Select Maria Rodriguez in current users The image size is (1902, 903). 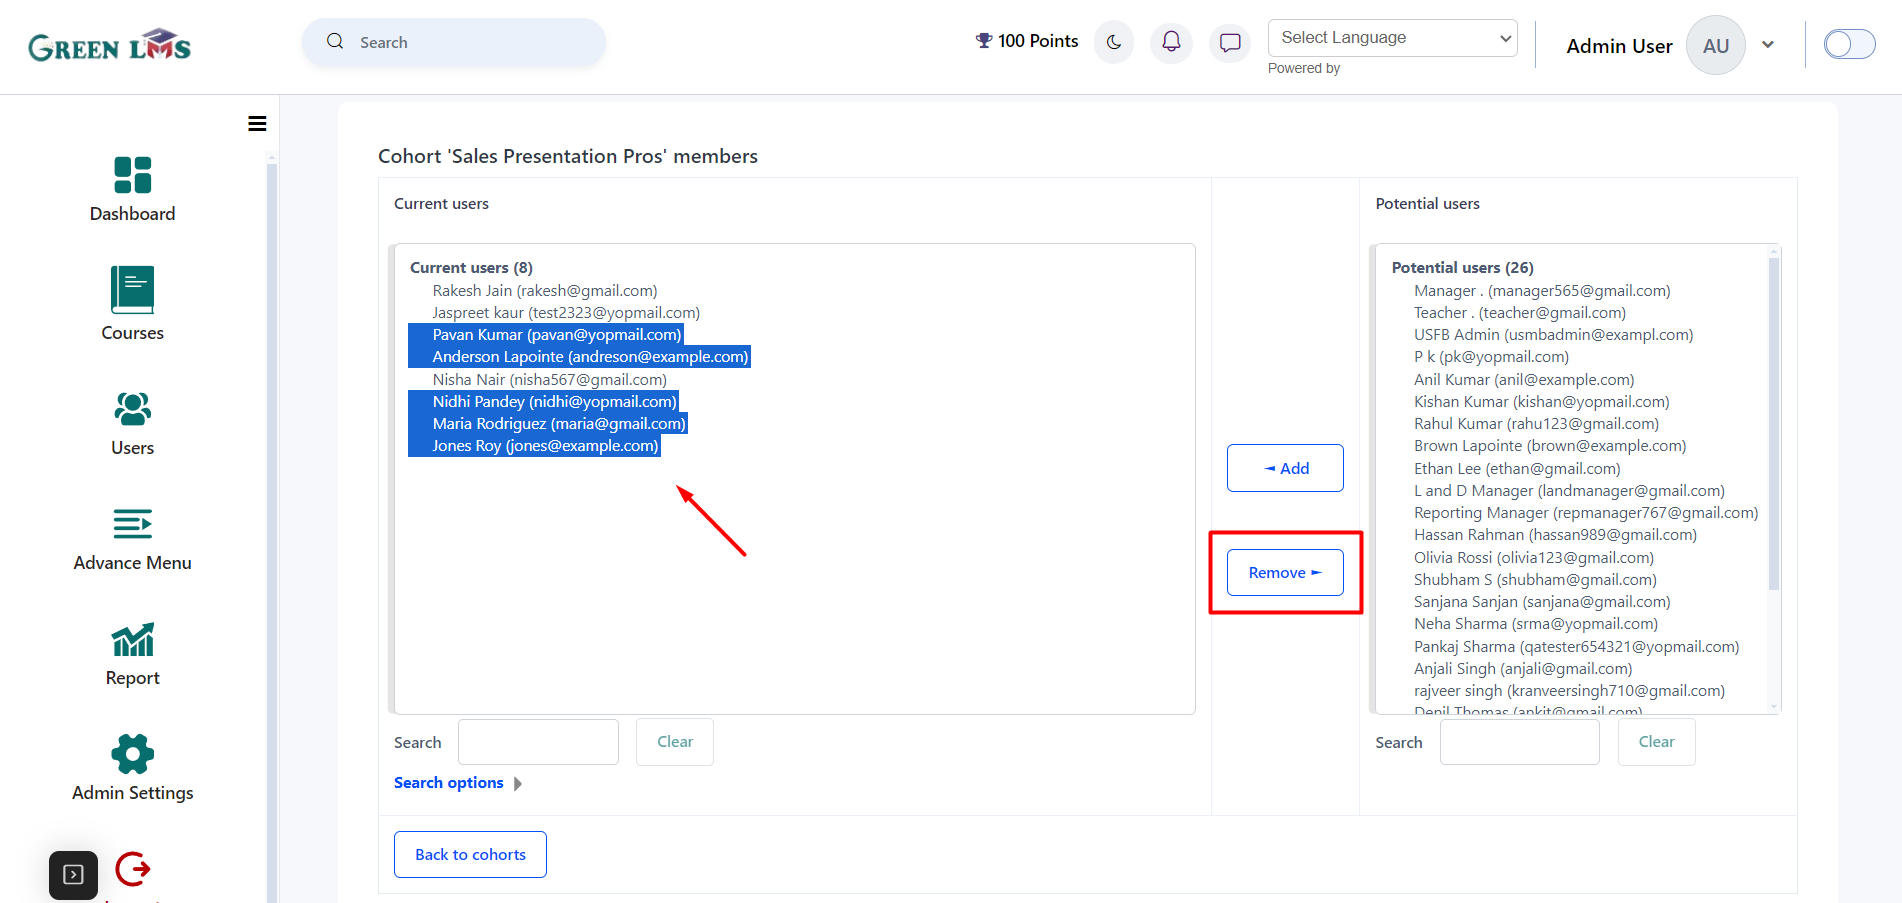tap(548, 424)
